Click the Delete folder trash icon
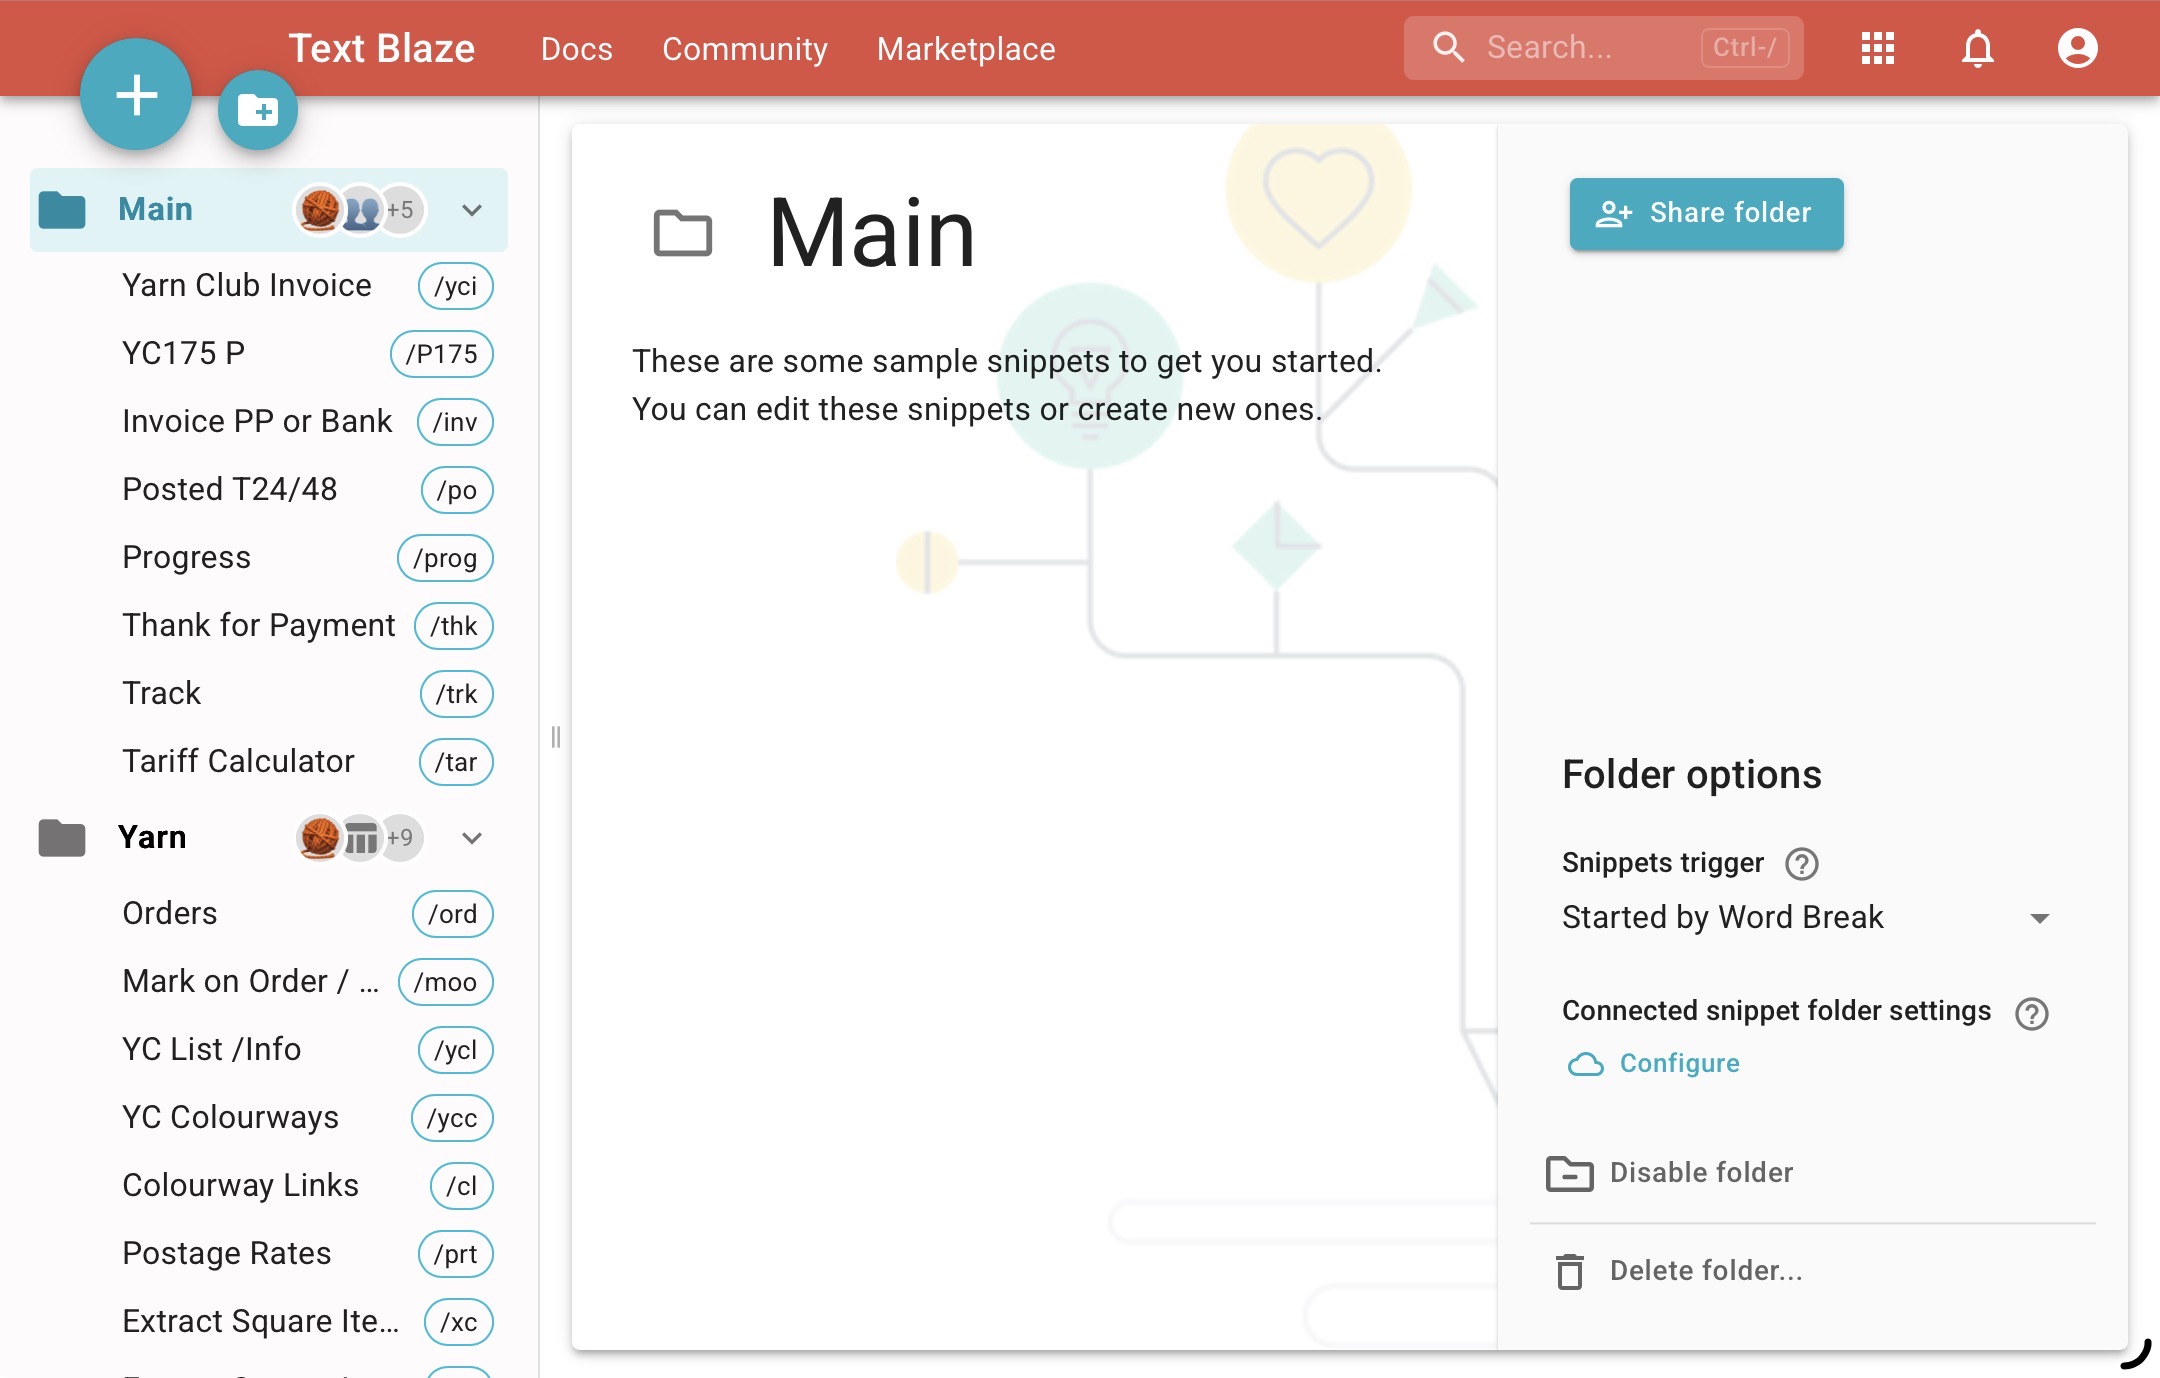This screenshot has width=2160, height=1378. tap(1570, 1271)
